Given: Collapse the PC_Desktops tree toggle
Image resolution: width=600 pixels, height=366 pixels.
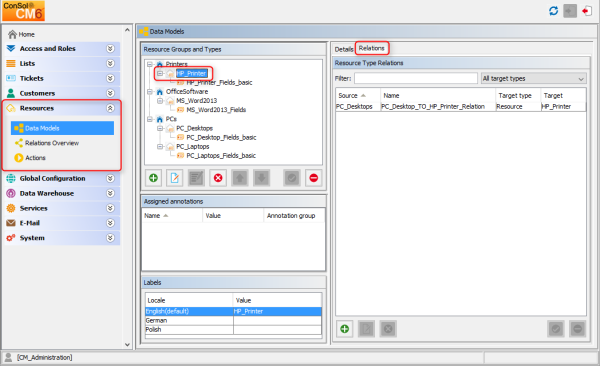Looking at the screenshot, I should (x=160, y=129).
